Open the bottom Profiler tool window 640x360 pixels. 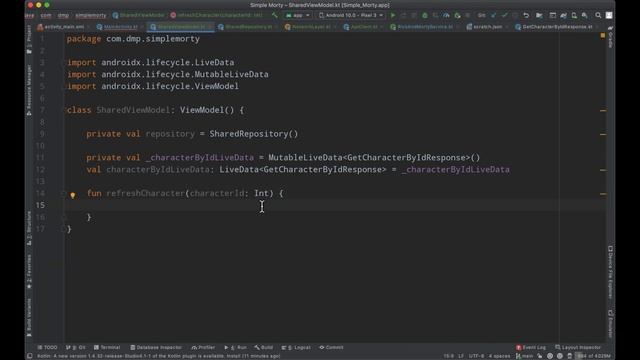[x=203, y=347]
